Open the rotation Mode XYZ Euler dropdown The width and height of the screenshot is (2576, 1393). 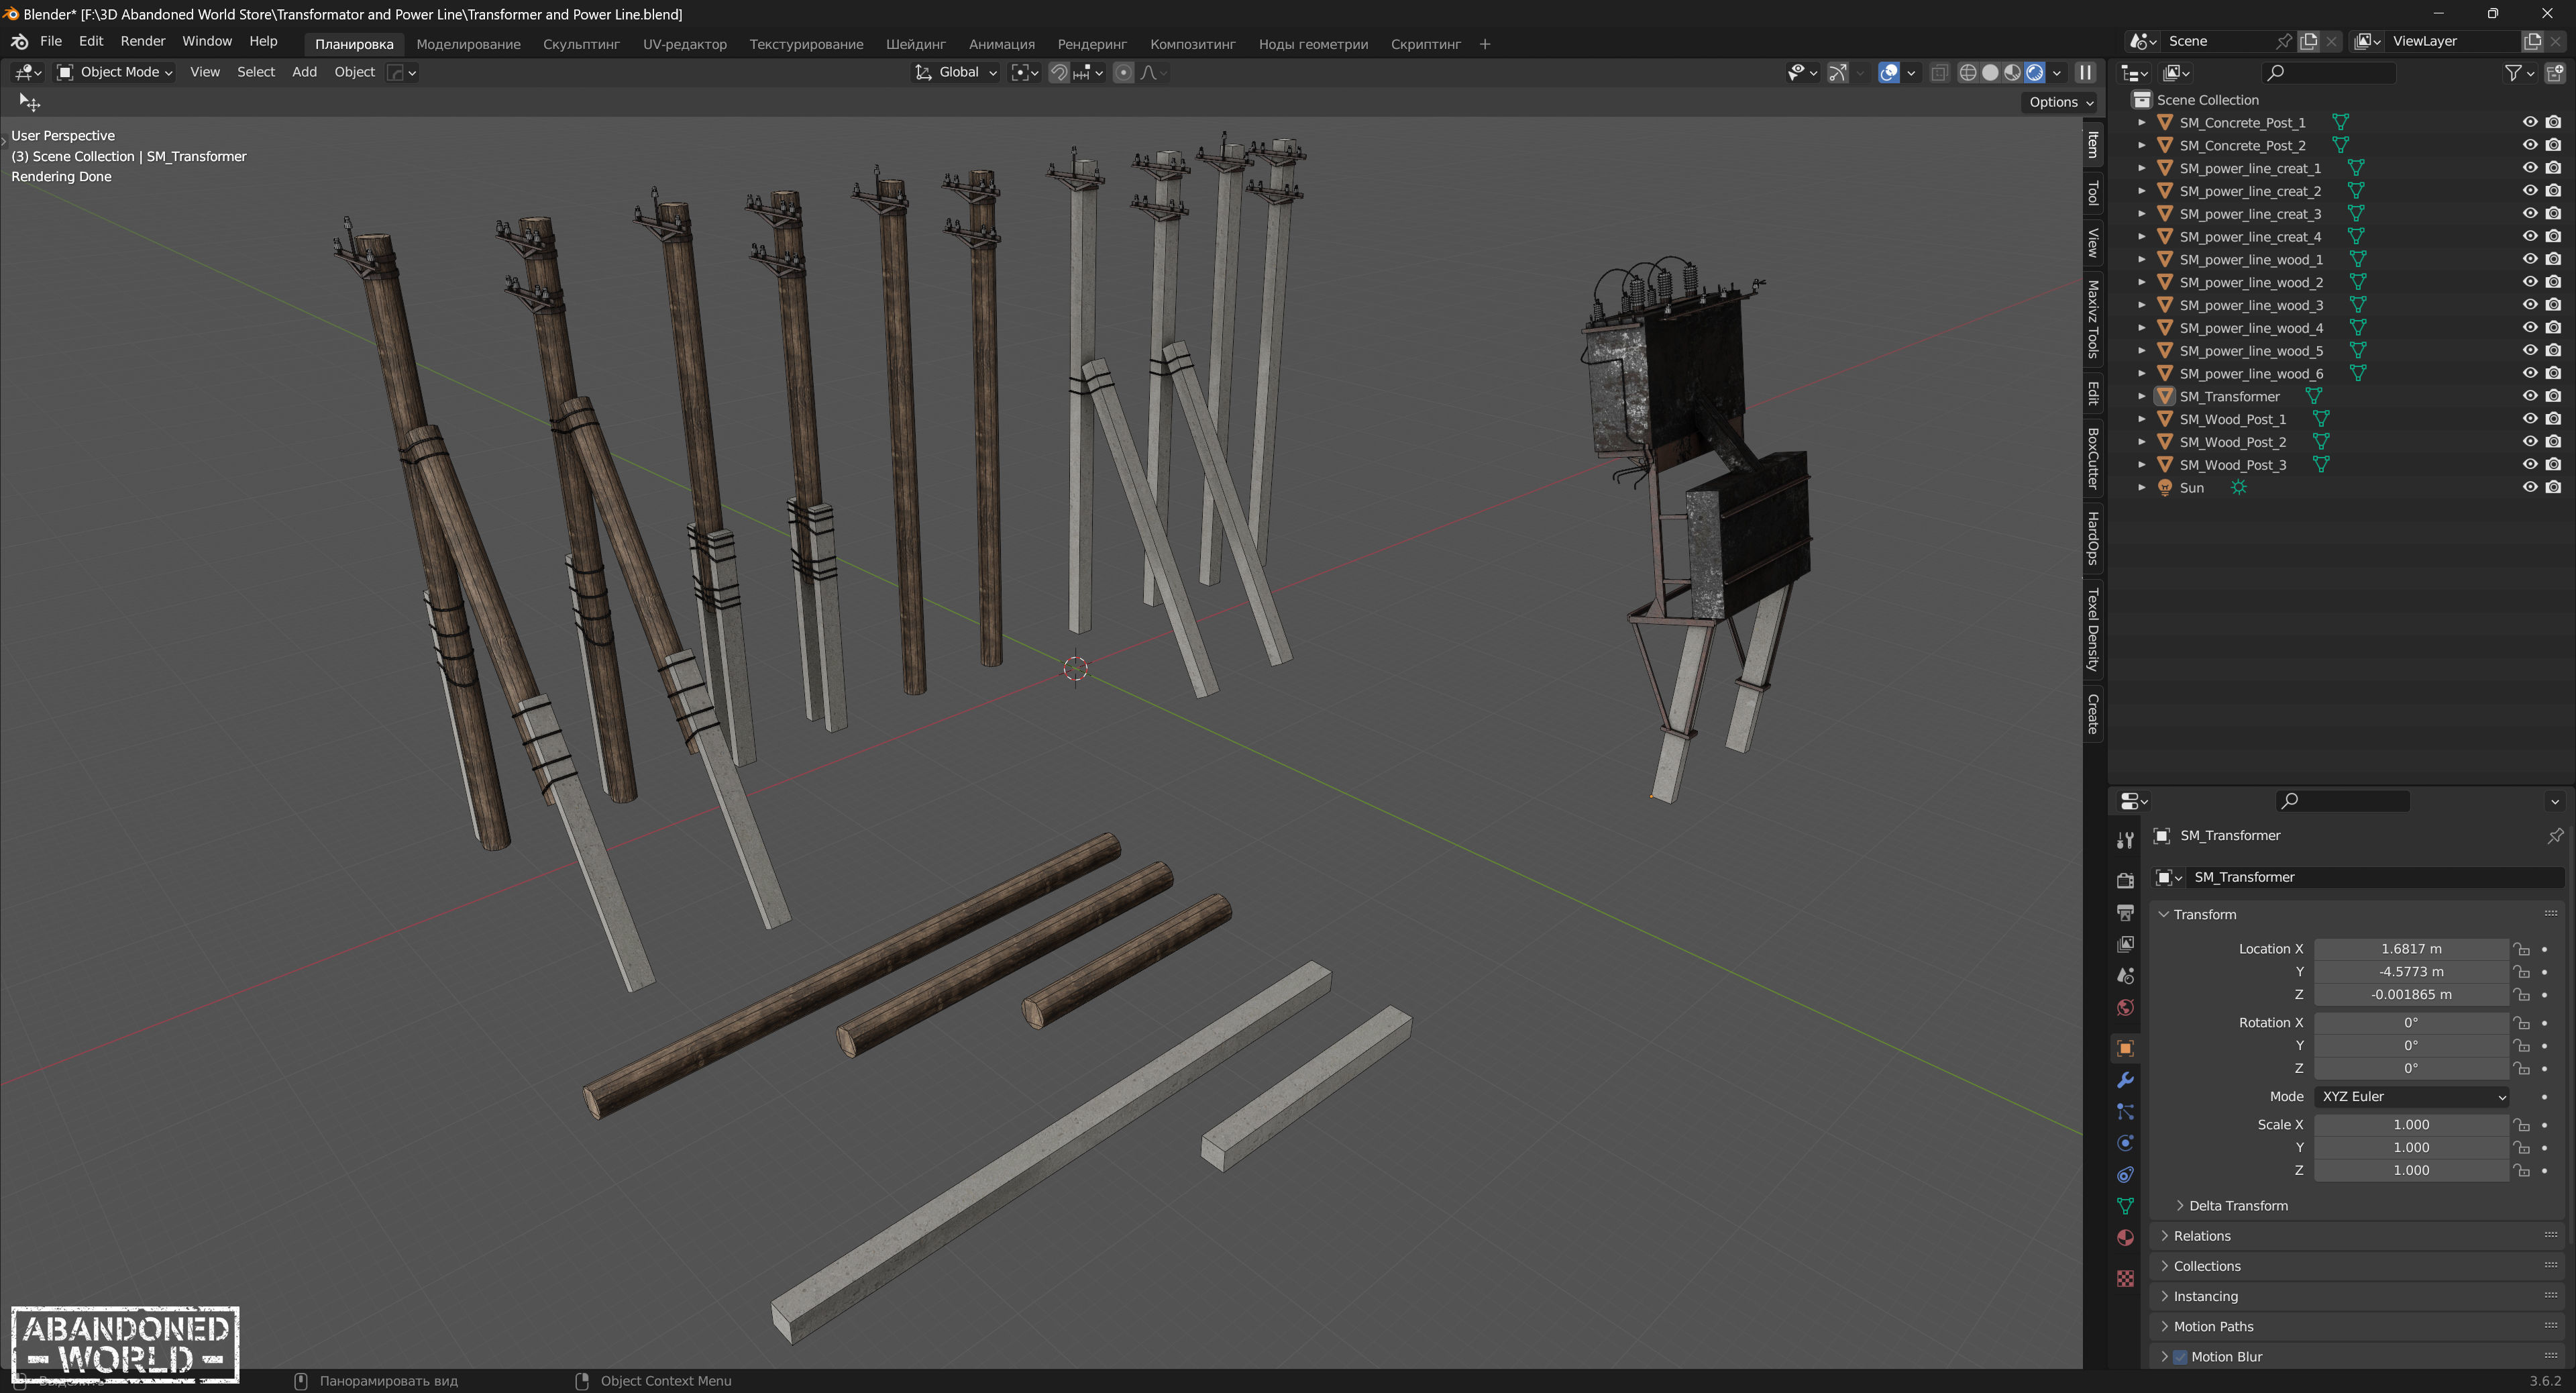pyautogui.click(x=2411, y=1097)
